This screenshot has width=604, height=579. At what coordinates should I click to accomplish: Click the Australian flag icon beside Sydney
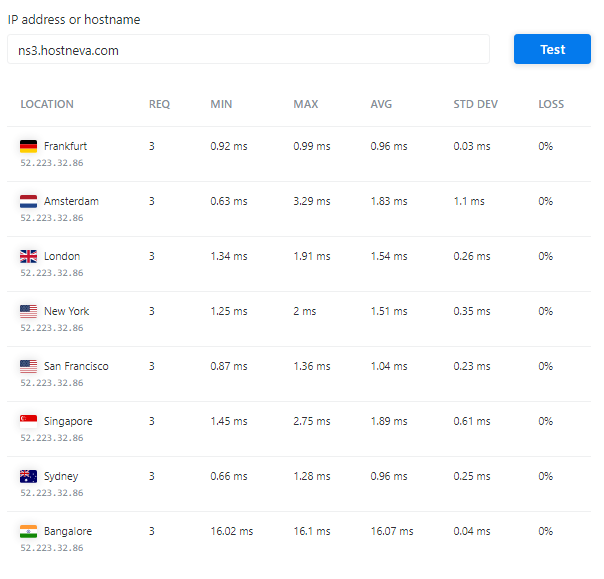[29, 477]
